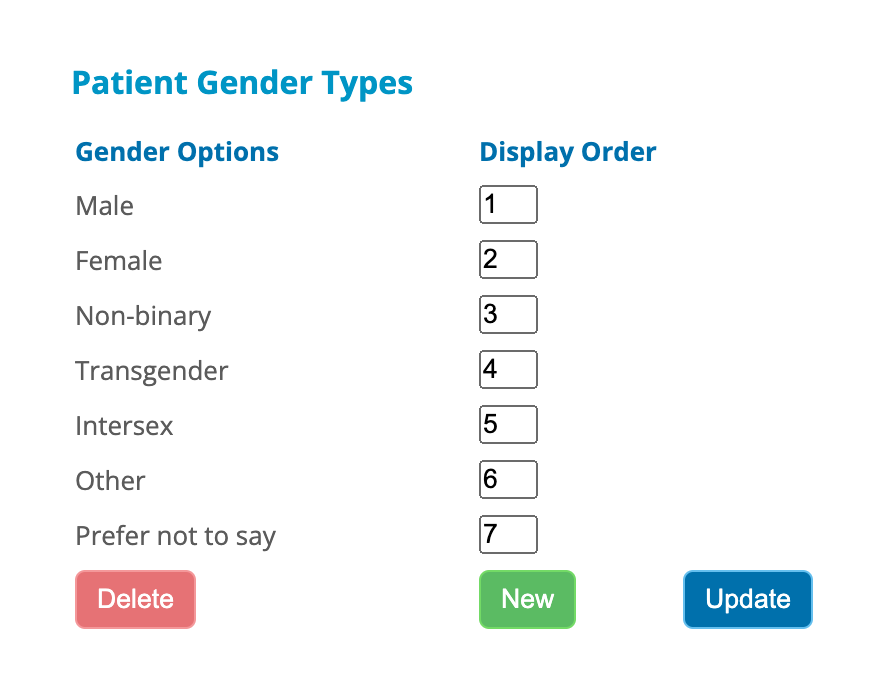Focus the display order field for Male
Viewport: 886px width, 696px height.
coord(508,205)
